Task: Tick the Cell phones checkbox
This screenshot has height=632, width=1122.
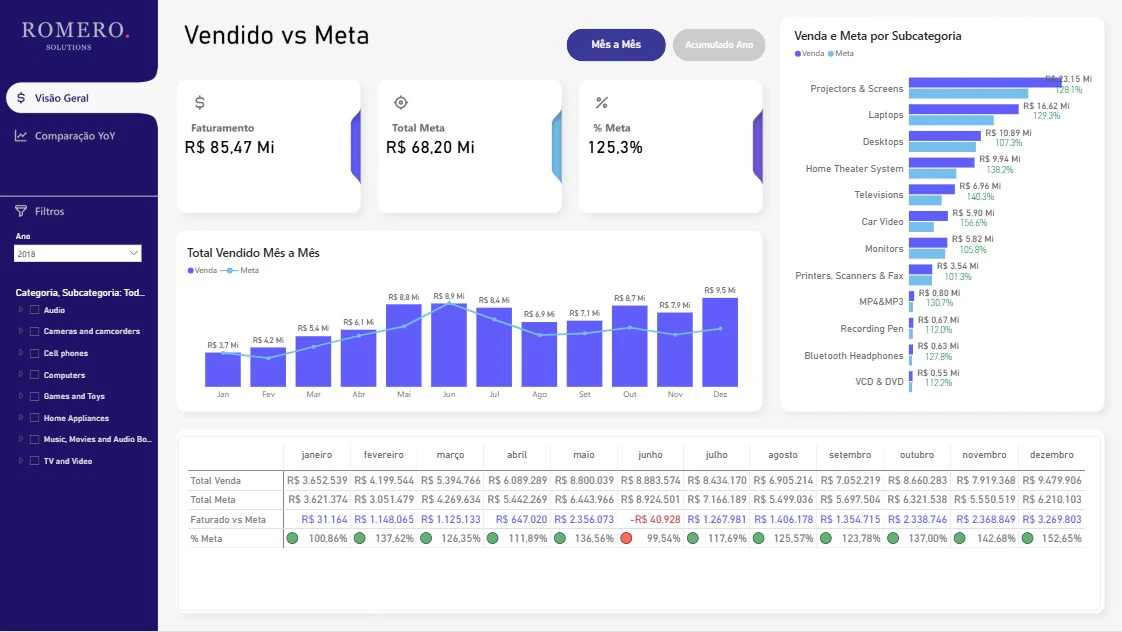Action: 34,353
